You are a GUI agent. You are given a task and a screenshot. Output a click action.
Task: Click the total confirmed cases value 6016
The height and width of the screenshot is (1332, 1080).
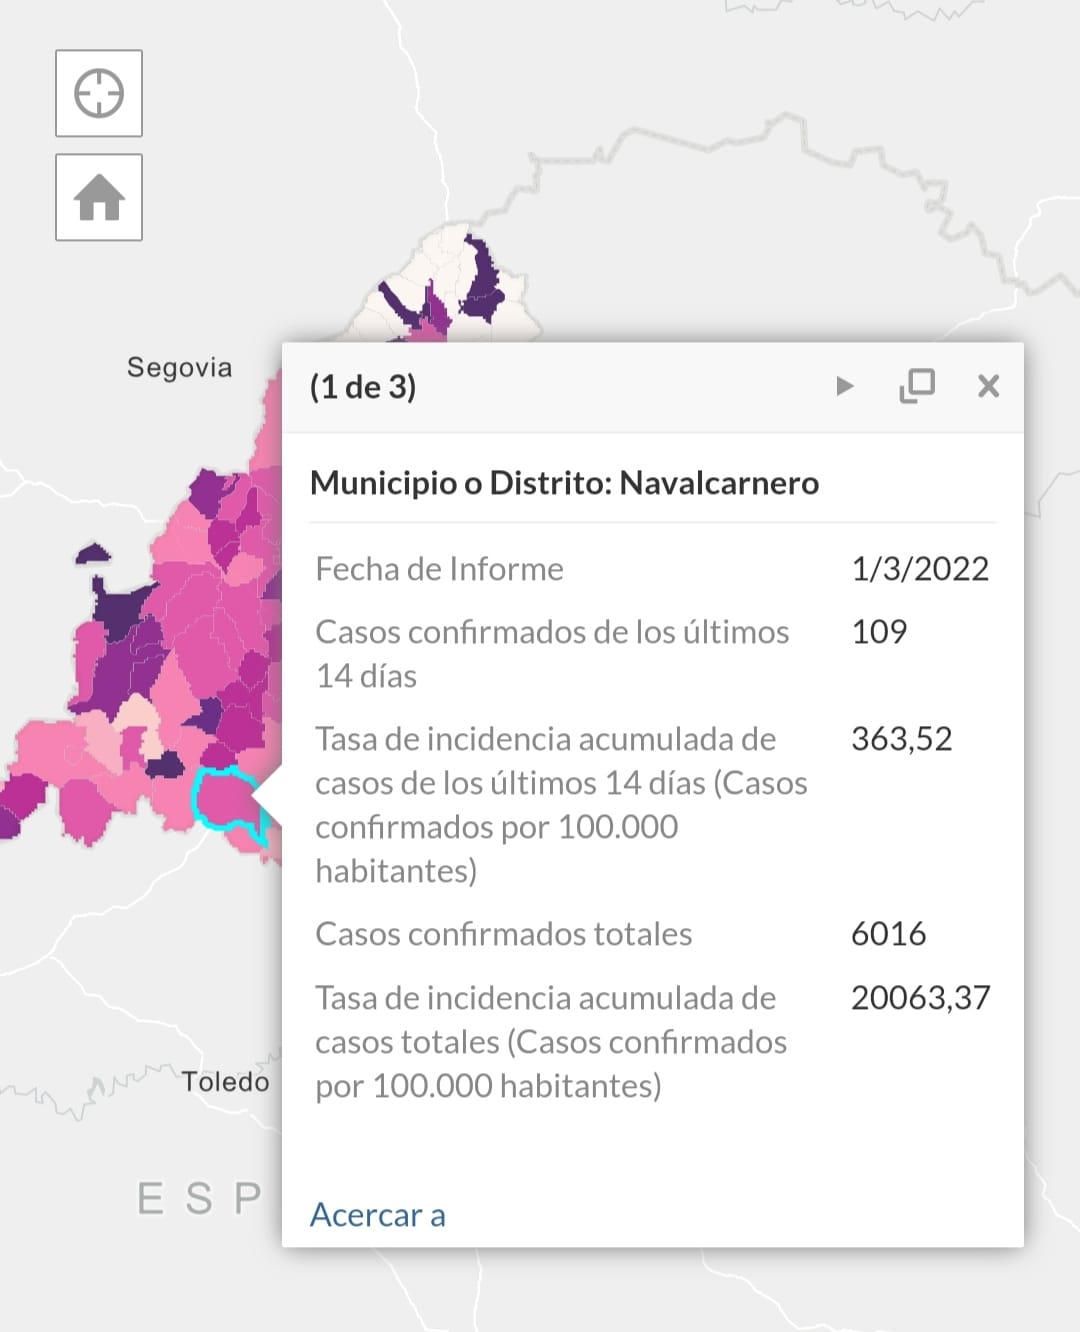tap(888, 934)
